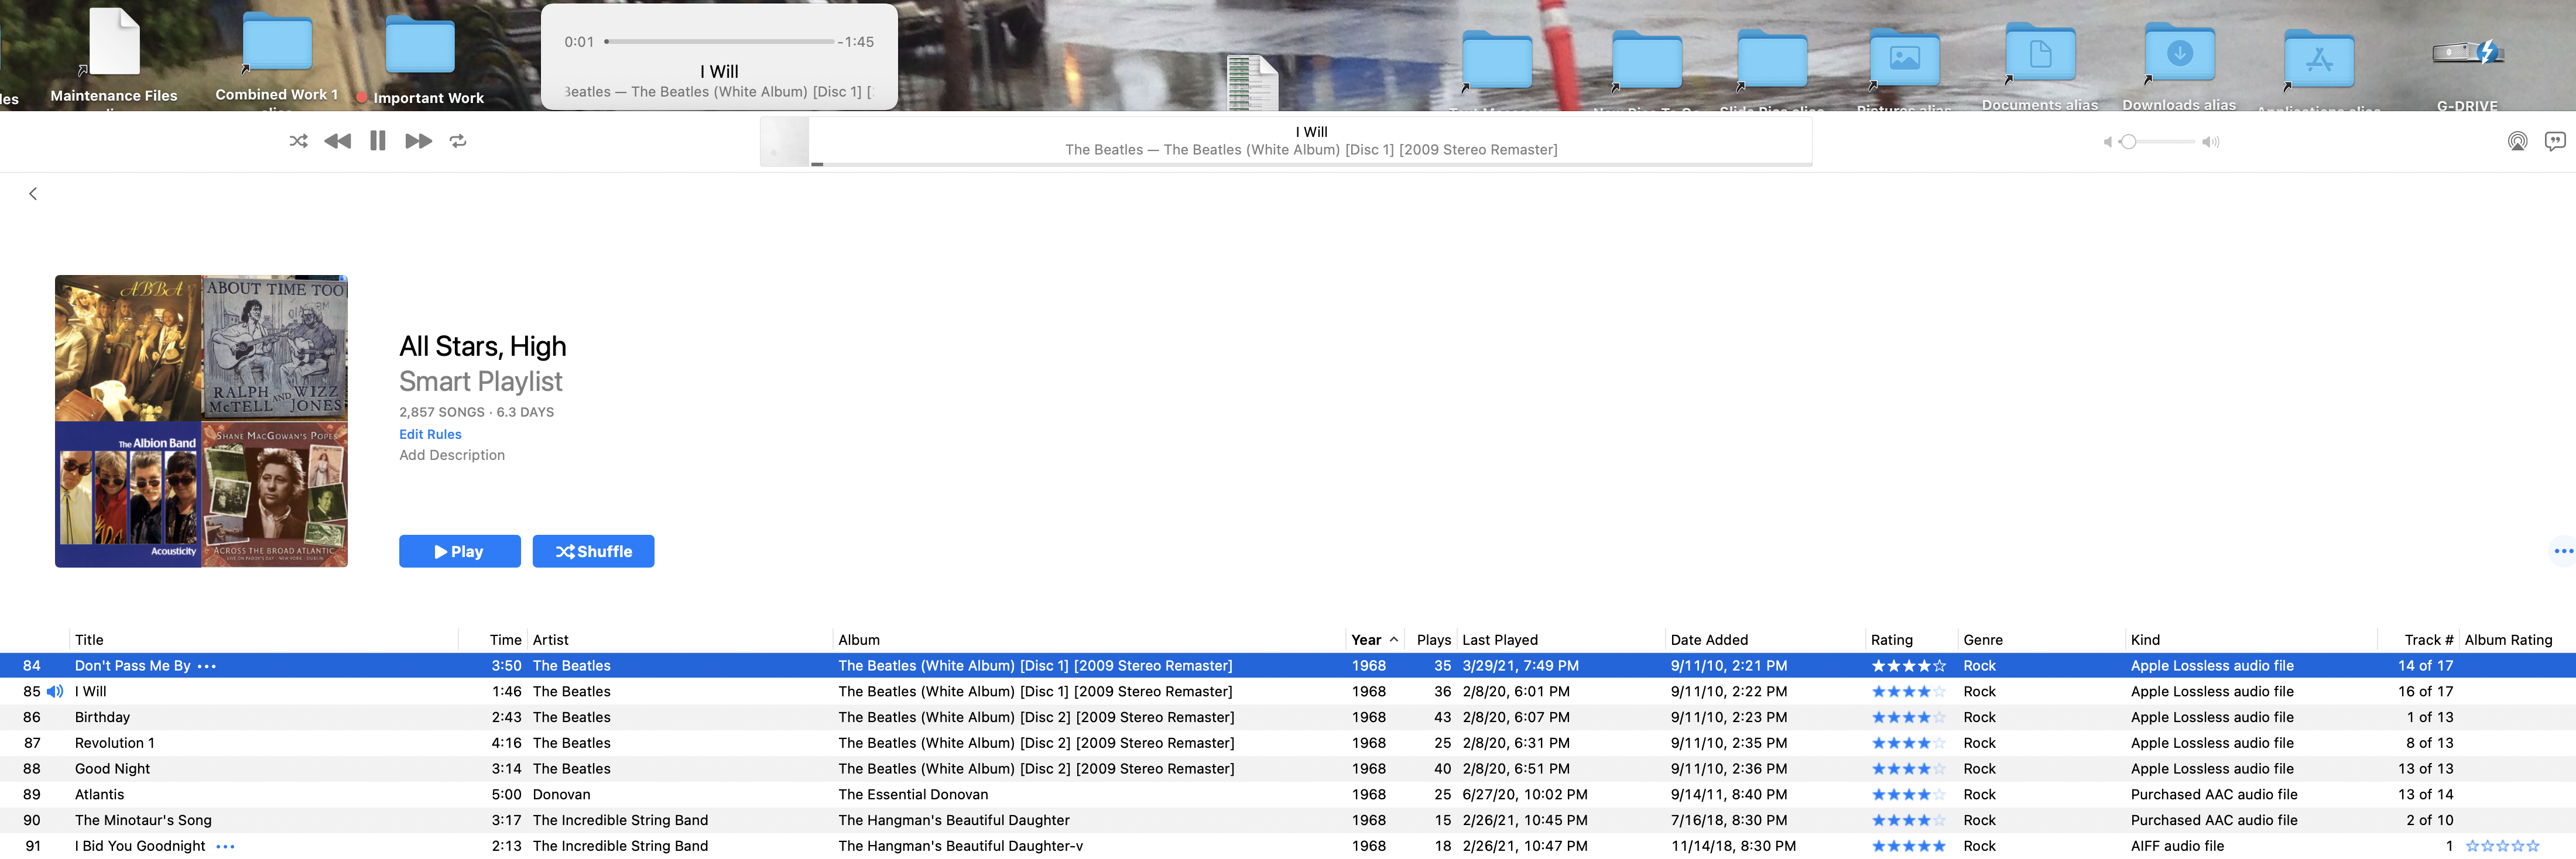This screenshot has height=859, width=2576.
Task: Toggle repeat mode
Action: [x=458, y=141]
